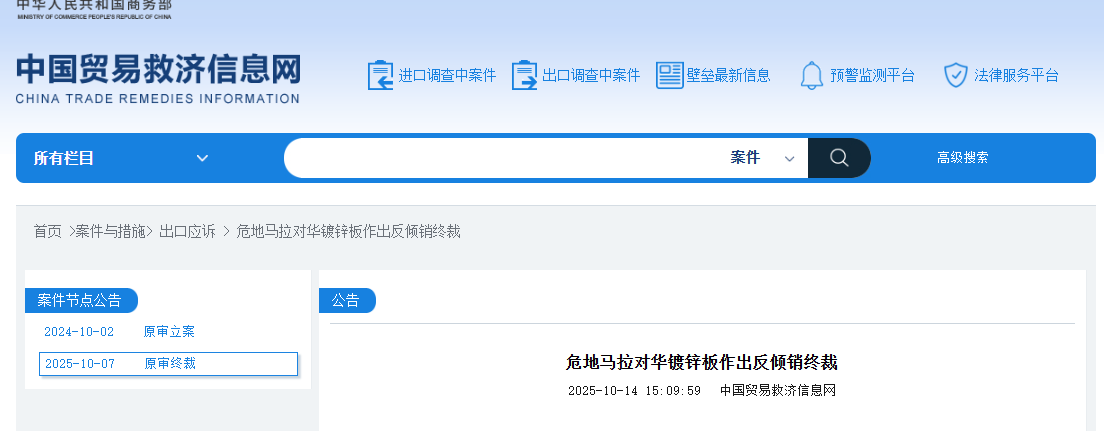Expand the 所有栏目 category dropdown
The image size is (1104, 431).
tap(120, 158)
